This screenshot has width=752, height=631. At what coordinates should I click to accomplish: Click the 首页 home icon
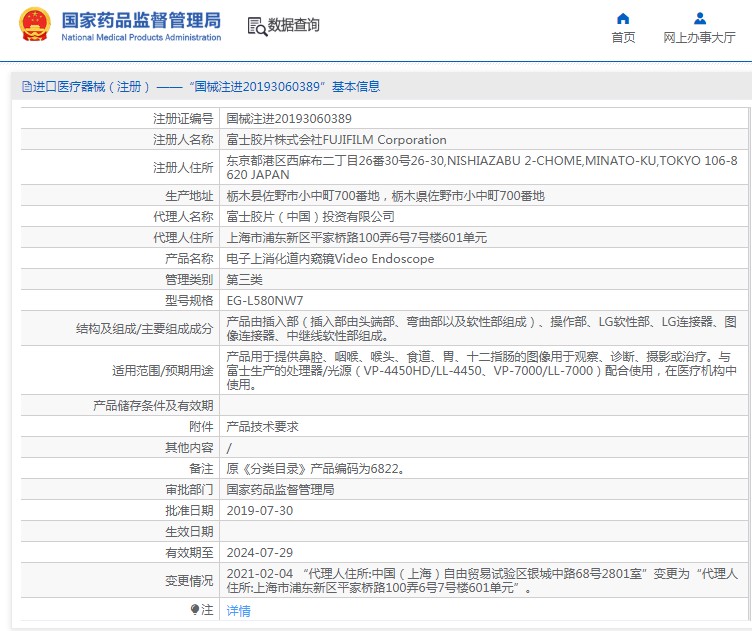(623, 19)
